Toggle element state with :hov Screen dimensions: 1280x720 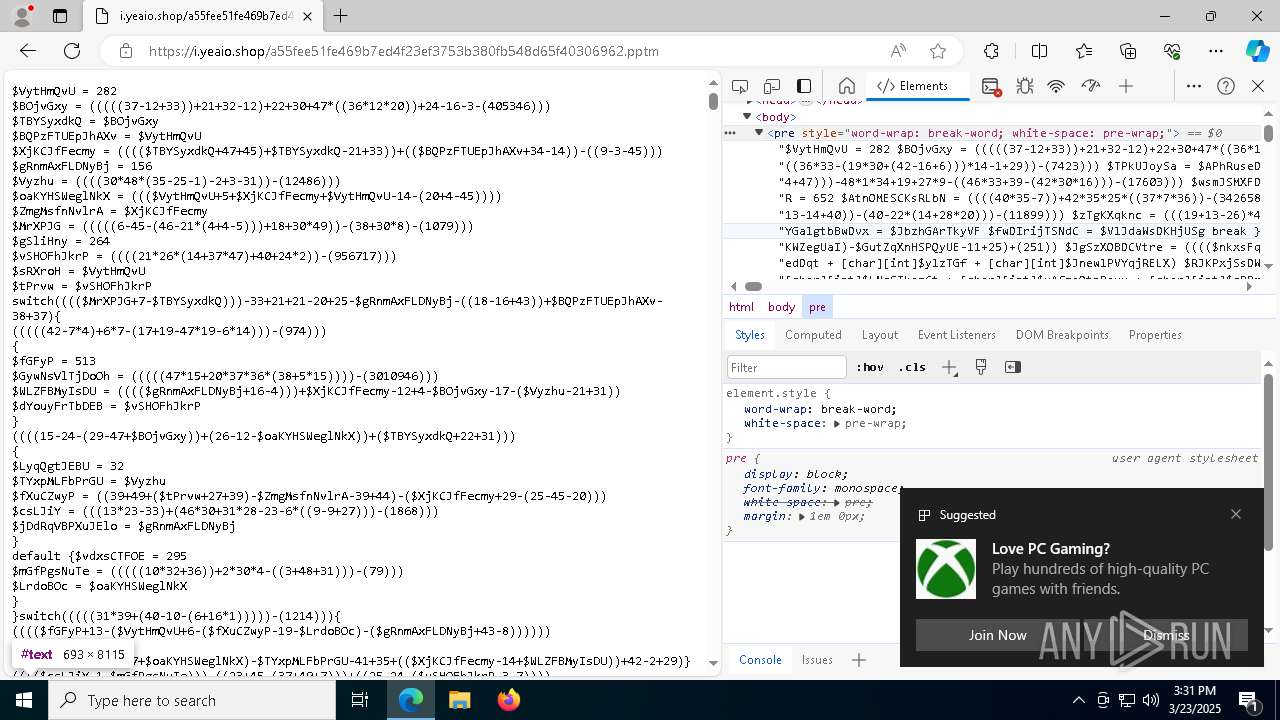click(870, 367)
